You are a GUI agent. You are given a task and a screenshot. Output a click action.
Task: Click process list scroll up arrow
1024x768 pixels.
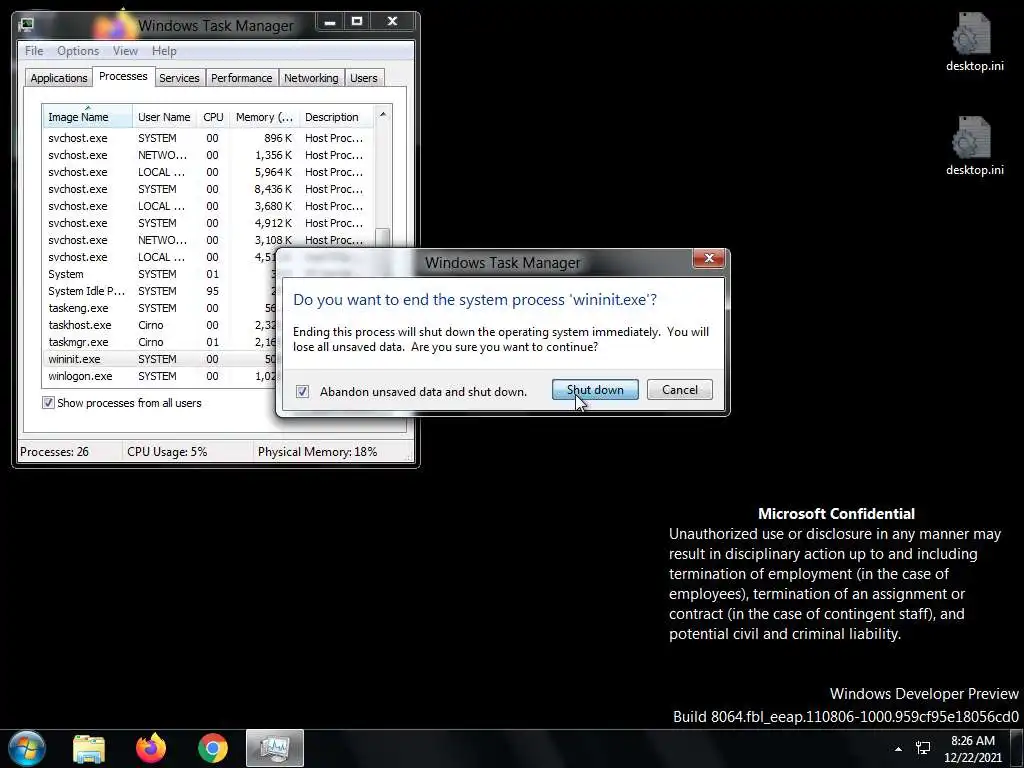point(383,114)
